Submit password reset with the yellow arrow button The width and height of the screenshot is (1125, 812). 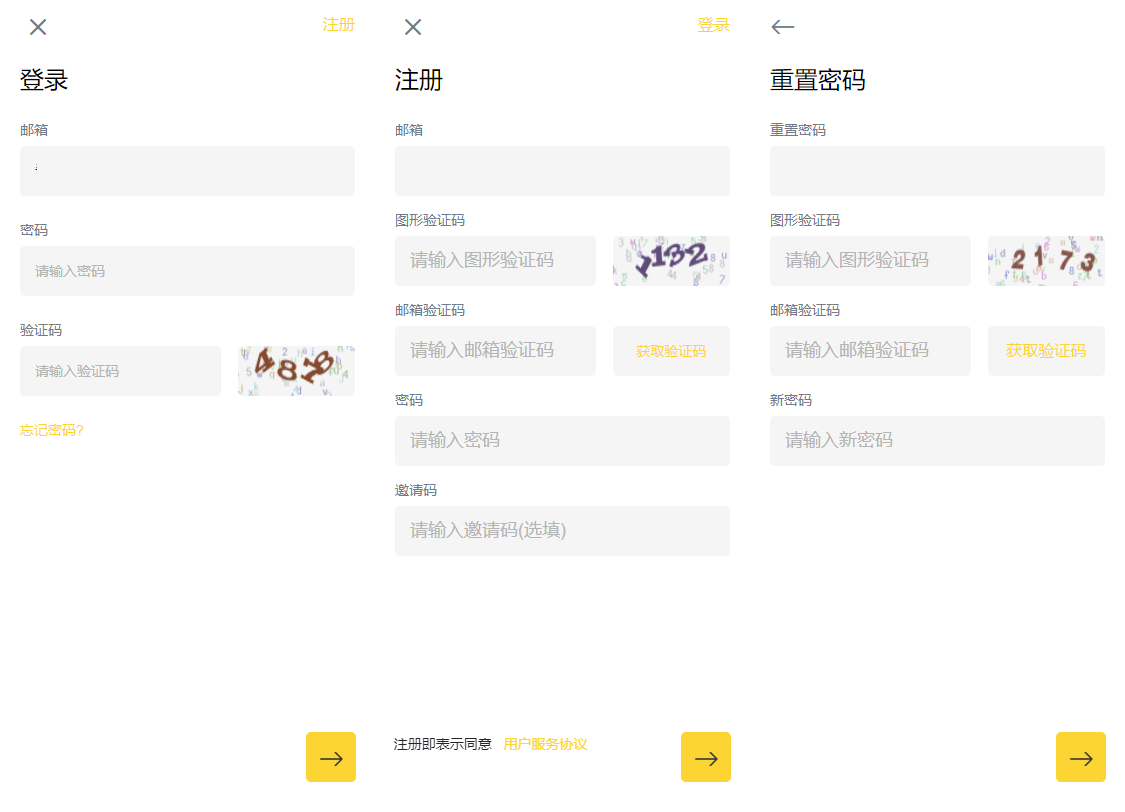(x=1081, y=757)
